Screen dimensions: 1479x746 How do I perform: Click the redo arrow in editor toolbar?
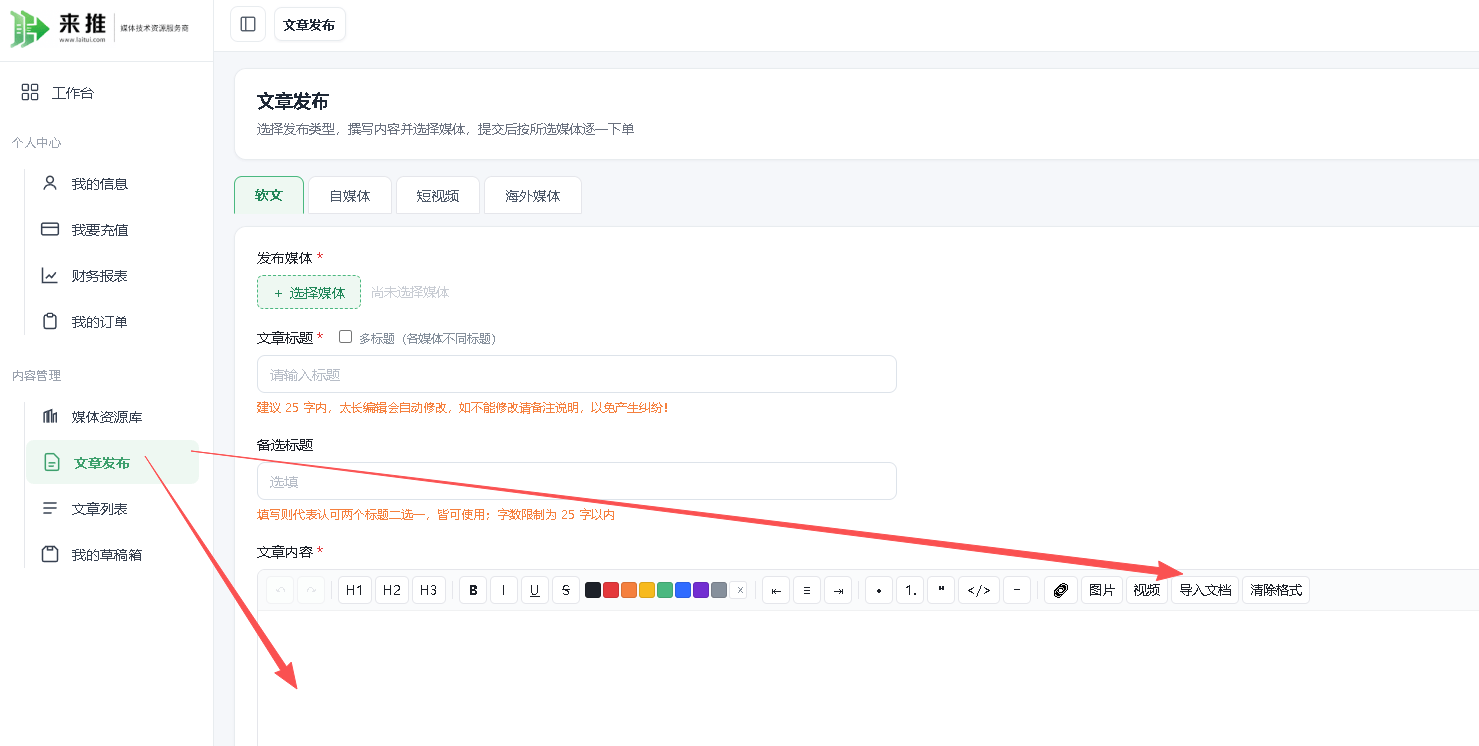pos(312,591)
